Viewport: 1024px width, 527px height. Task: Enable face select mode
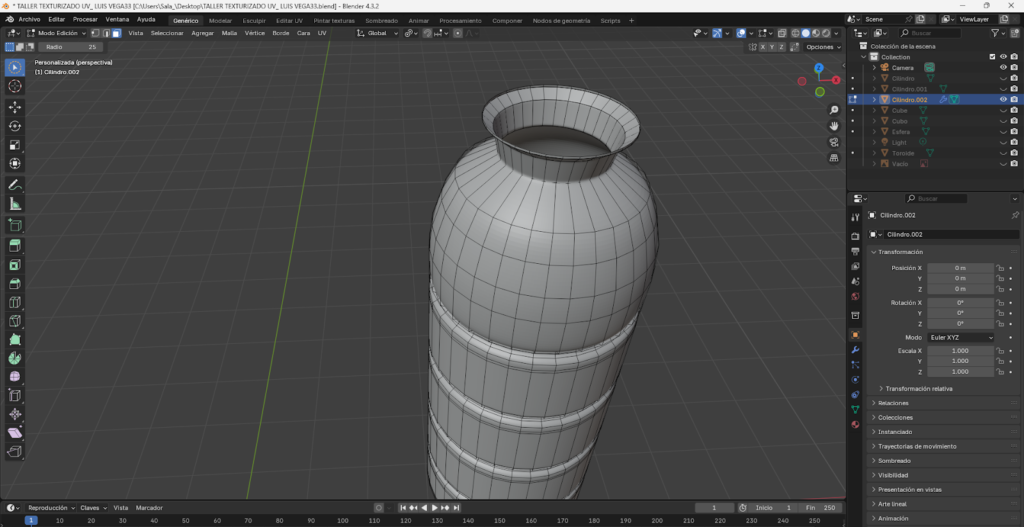coord(116,33)
